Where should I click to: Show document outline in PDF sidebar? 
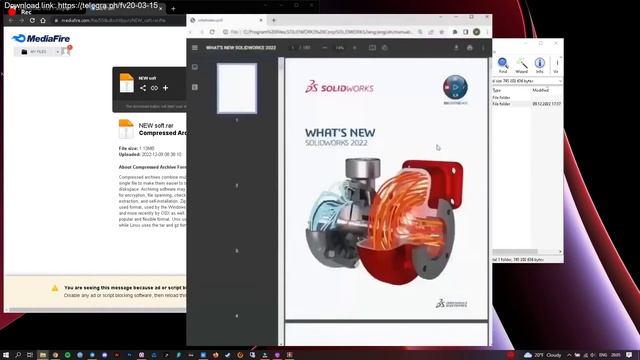tap(195, 87)
